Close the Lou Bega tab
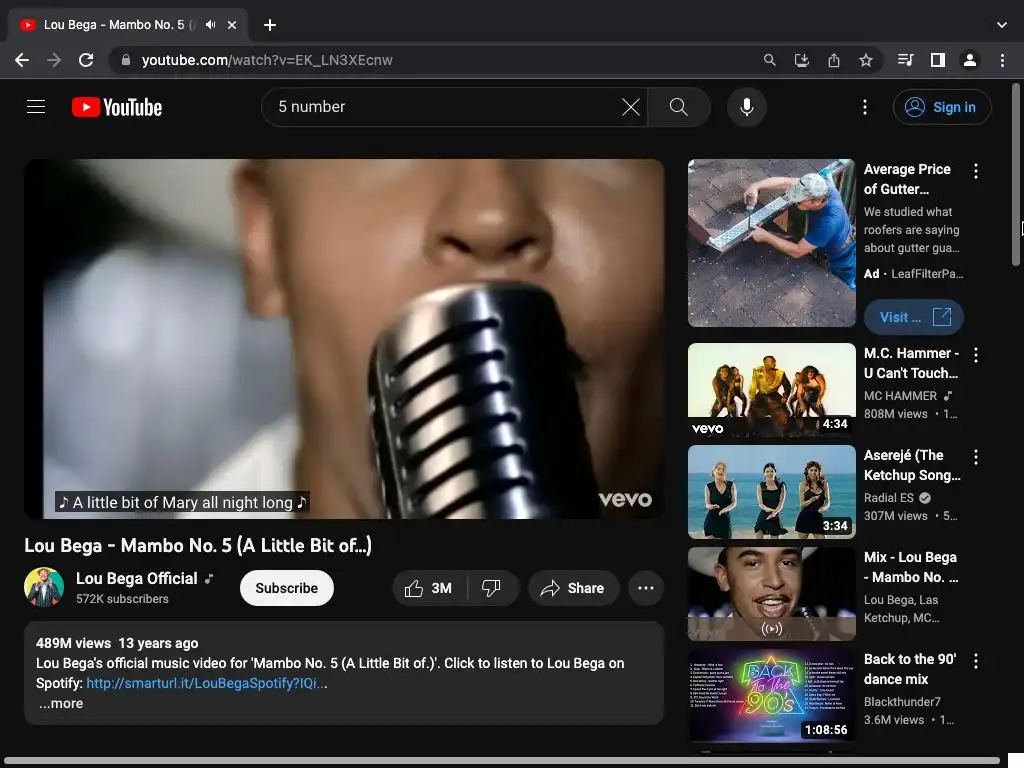Viewport: 1024px width, 768px height. click(x=232, y=25)
